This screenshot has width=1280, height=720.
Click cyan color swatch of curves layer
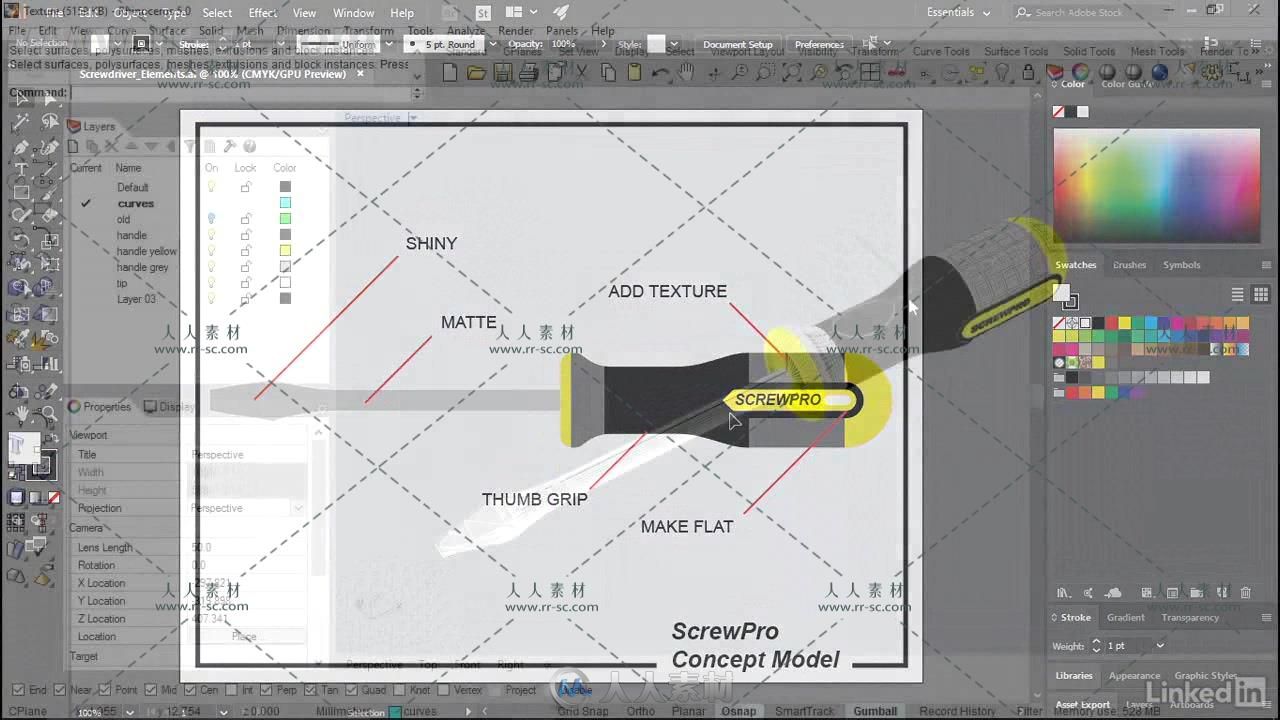click(x=285, y=203)
